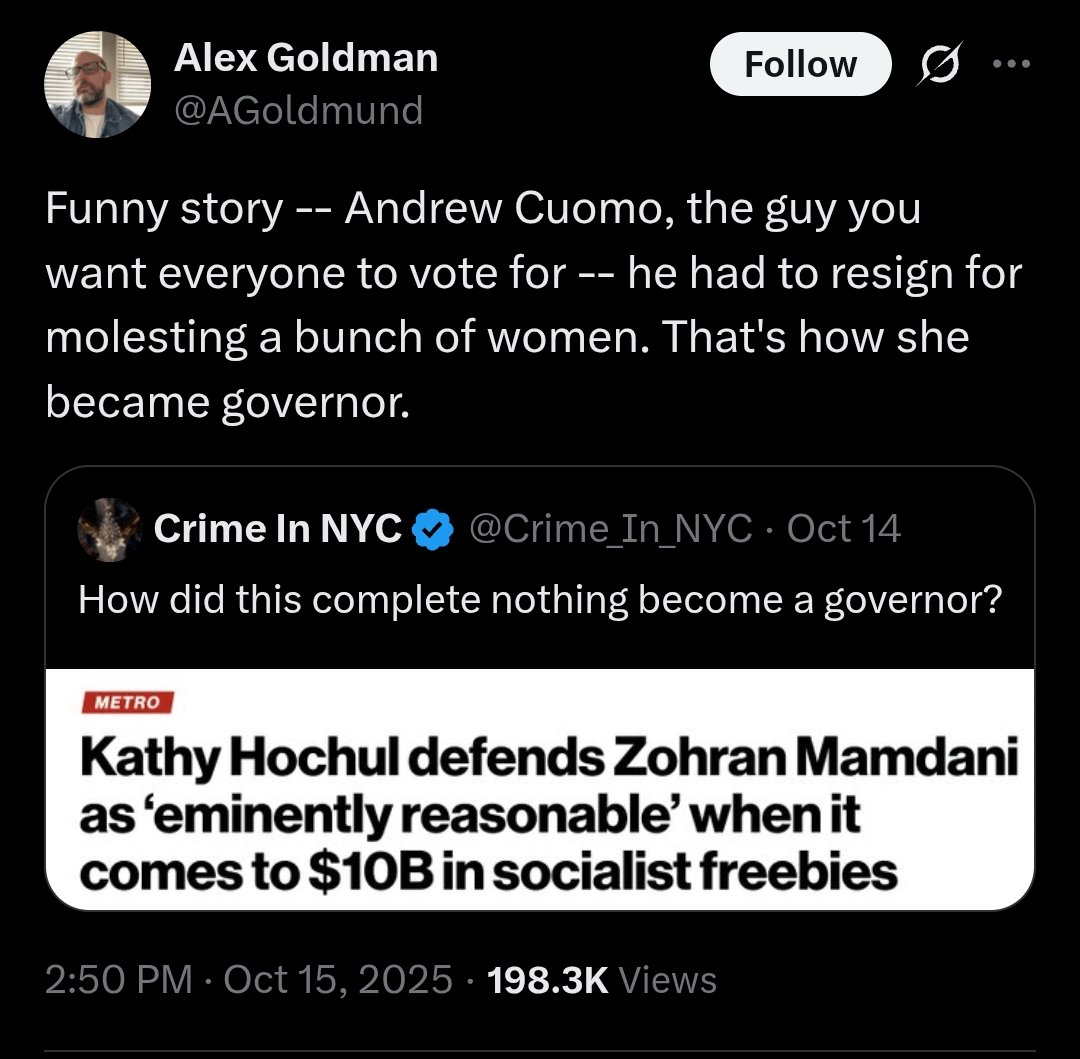Click the red METRO label
The height and width of the screenshot is (1059, 1080).
coord(126,702)
